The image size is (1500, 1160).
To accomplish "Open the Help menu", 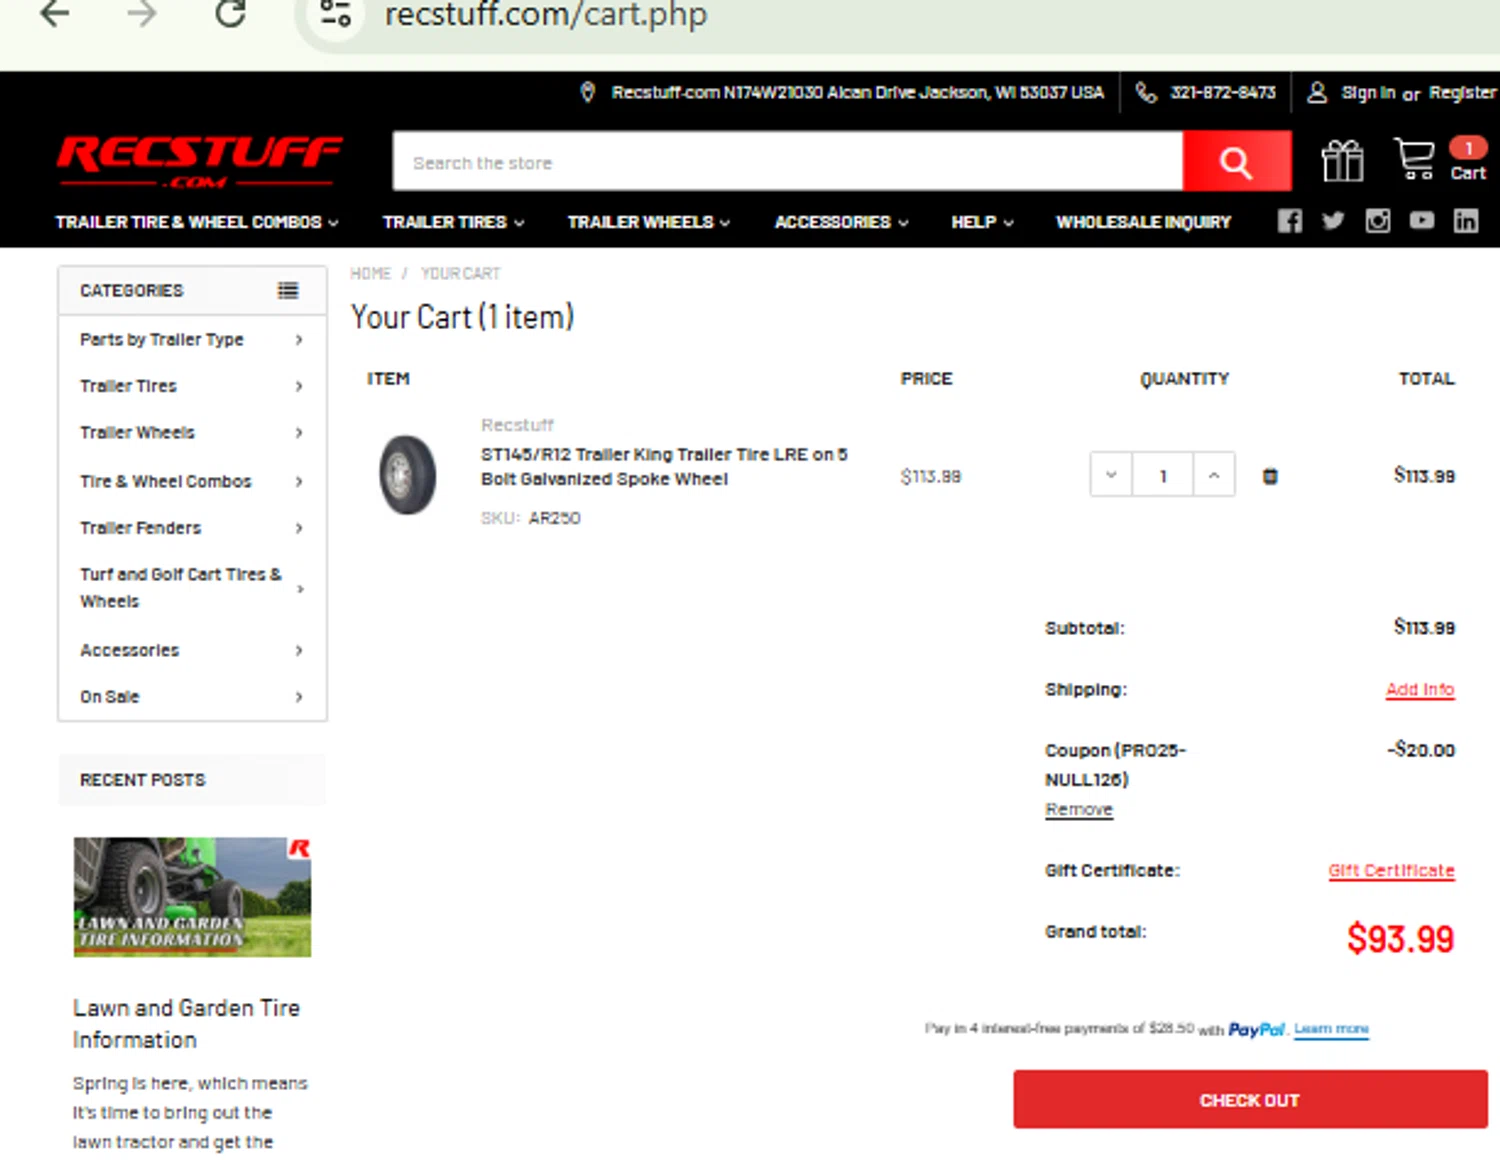I will (x=982, y=222).
